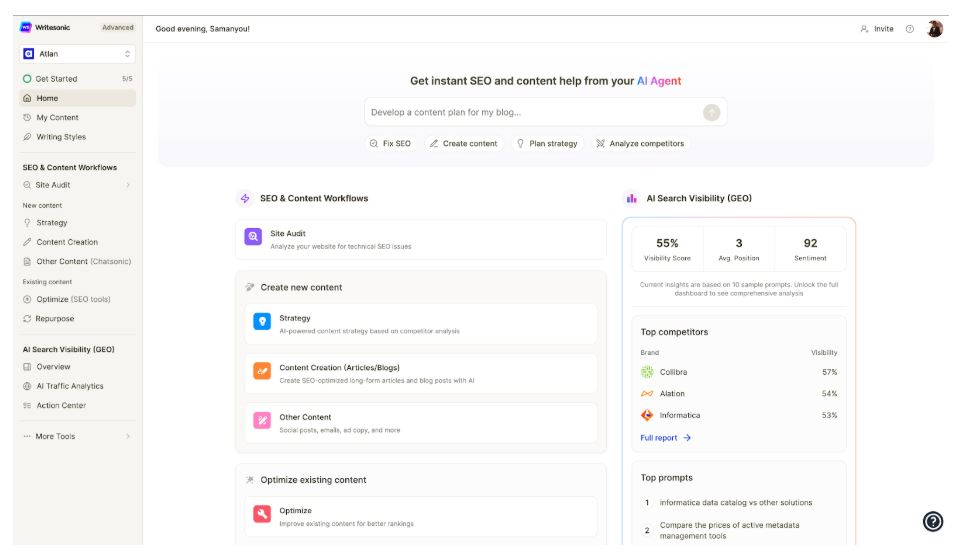Click the Alation competitor logo

[x=647, y=393]
